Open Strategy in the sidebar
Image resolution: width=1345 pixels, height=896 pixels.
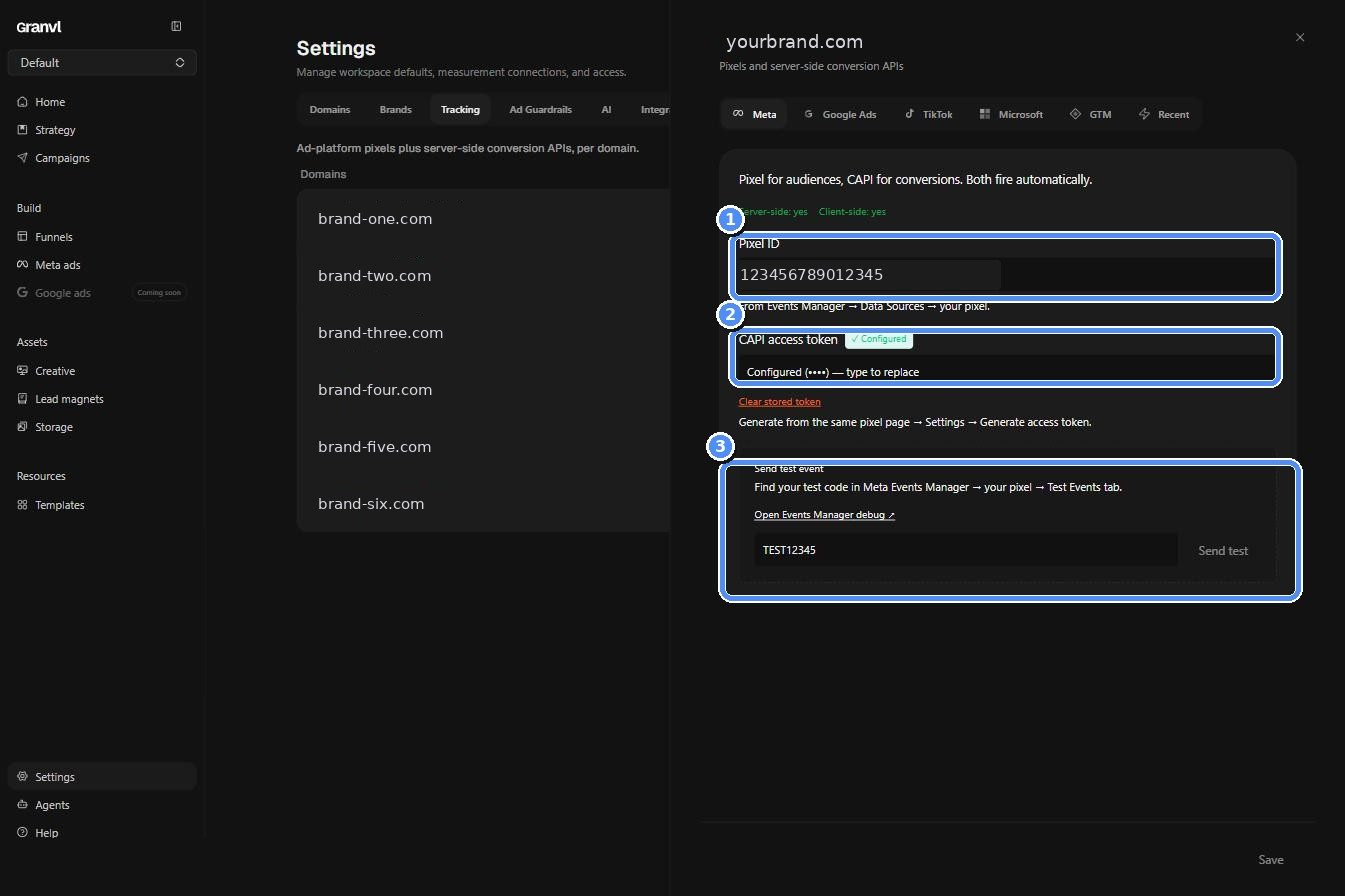click(102, 130)
